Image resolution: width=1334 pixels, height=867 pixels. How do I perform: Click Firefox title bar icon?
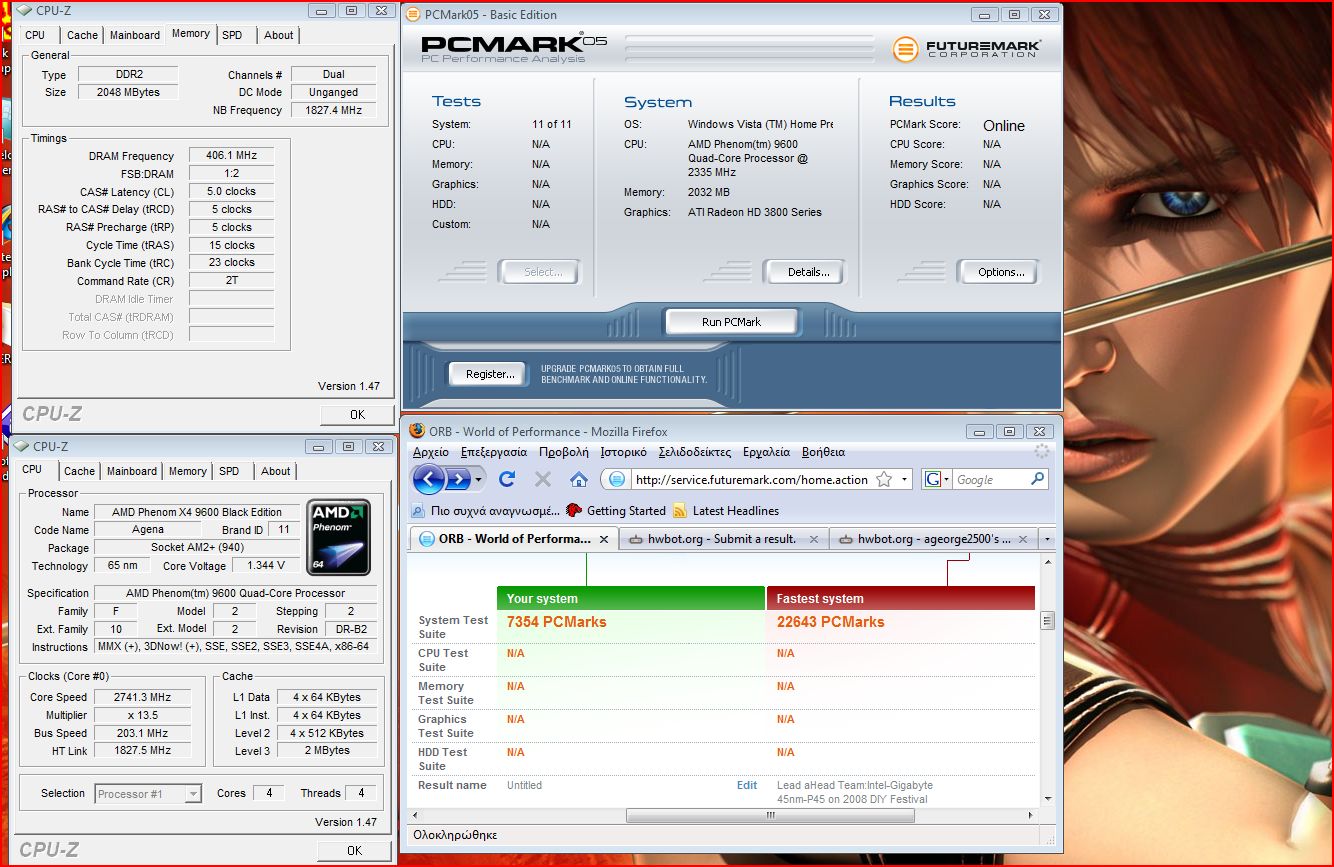(417, 431)
